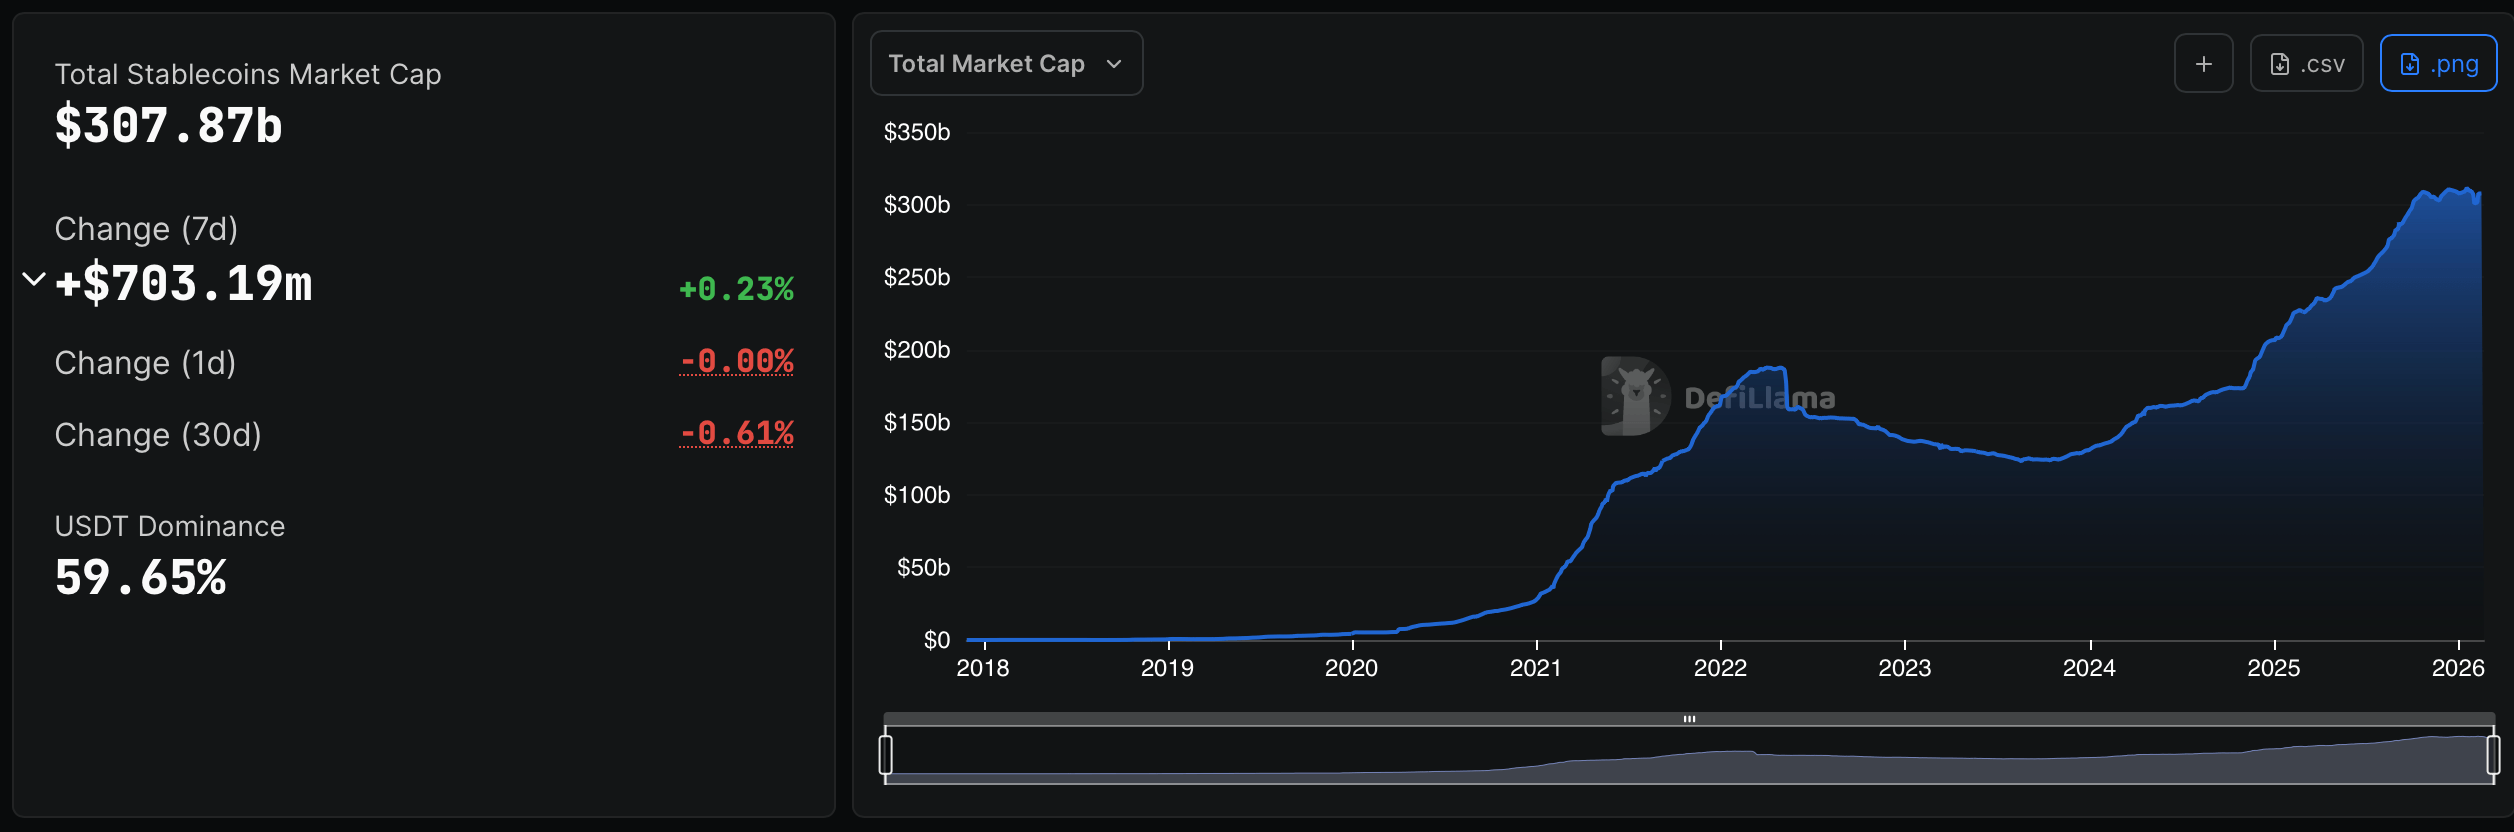Click the -0.00% Change (1d) value

tap(736, 361)
